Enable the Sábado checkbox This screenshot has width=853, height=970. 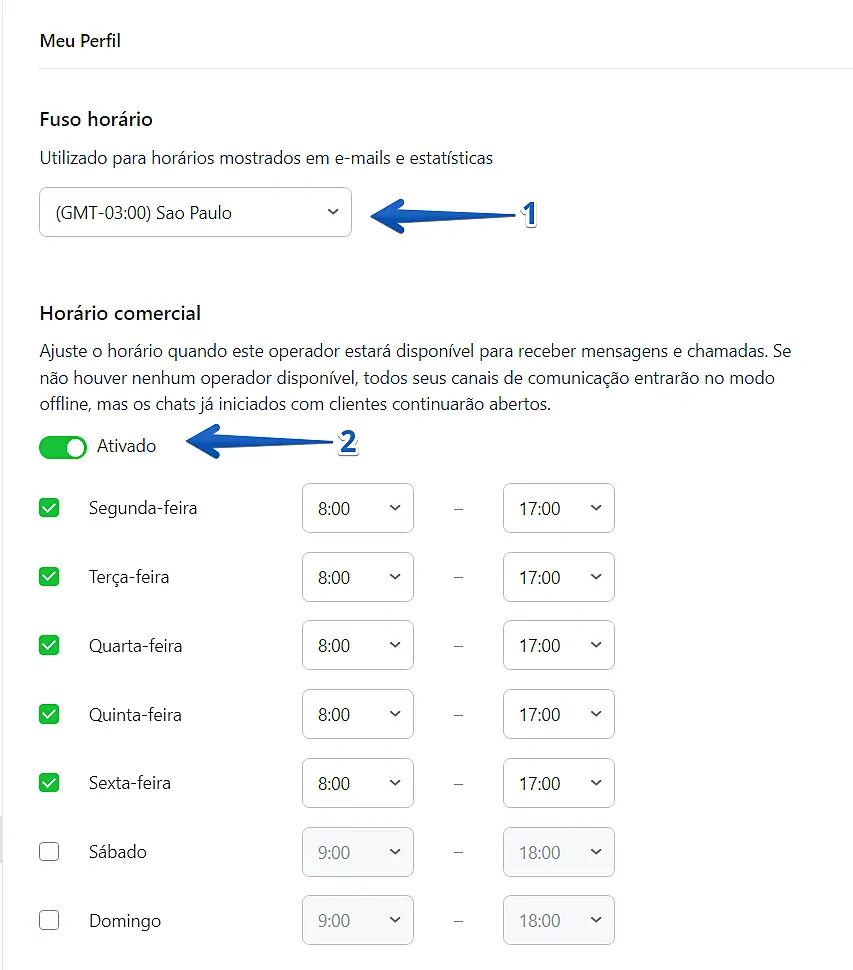pos(49,852)
